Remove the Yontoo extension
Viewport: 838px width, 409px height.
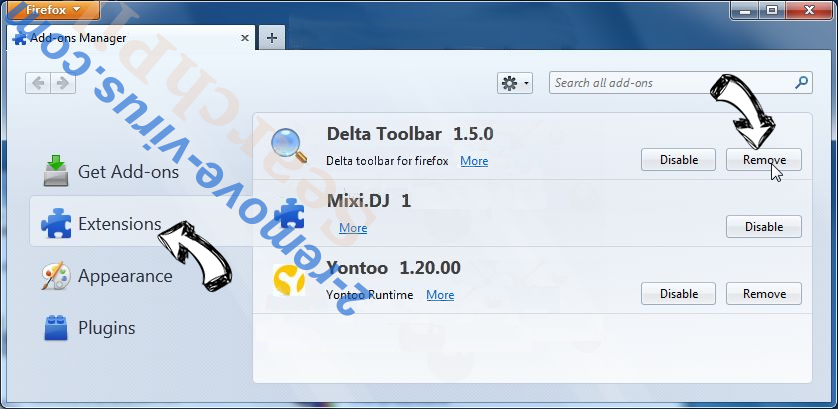pyautogui.click(x=764, y=294)
